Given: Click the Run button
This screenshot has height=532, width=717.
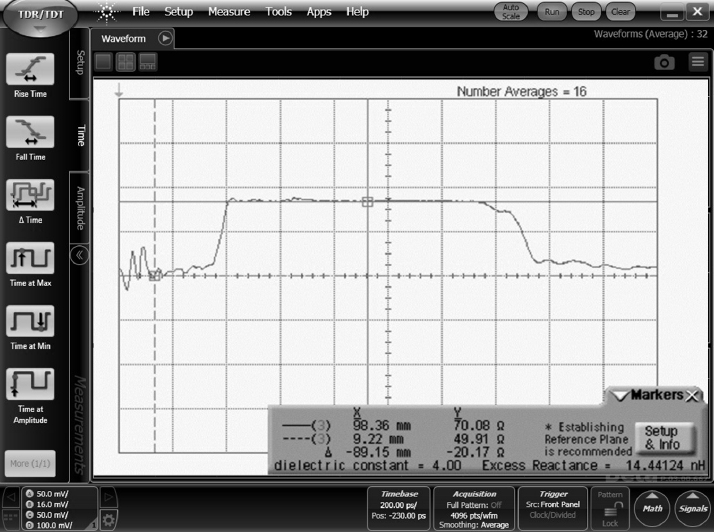Looking at the screenshot, I should (552, 12).
